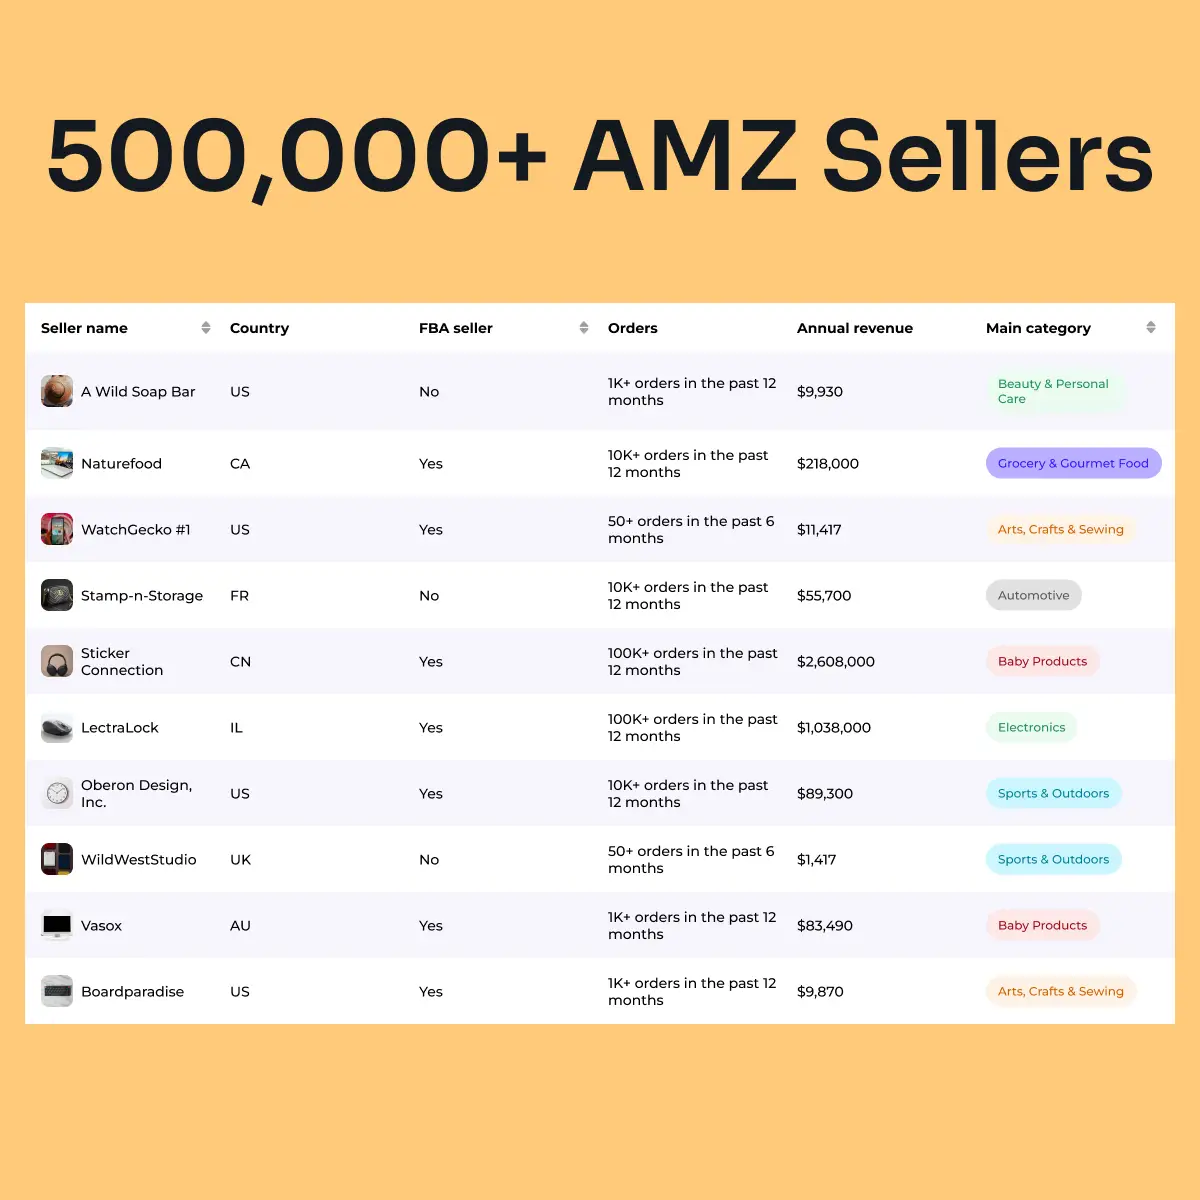Click the Sticker Connection revenue value $2,608,000
Screen dimensions: 1200x1200
[x=836, y=661]
